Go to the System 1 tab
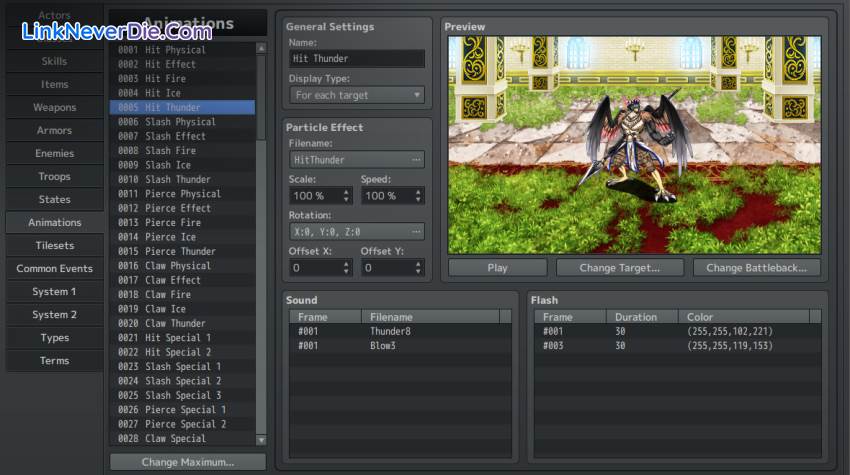The height and width of the screenshot is (475, 850). 54,292
